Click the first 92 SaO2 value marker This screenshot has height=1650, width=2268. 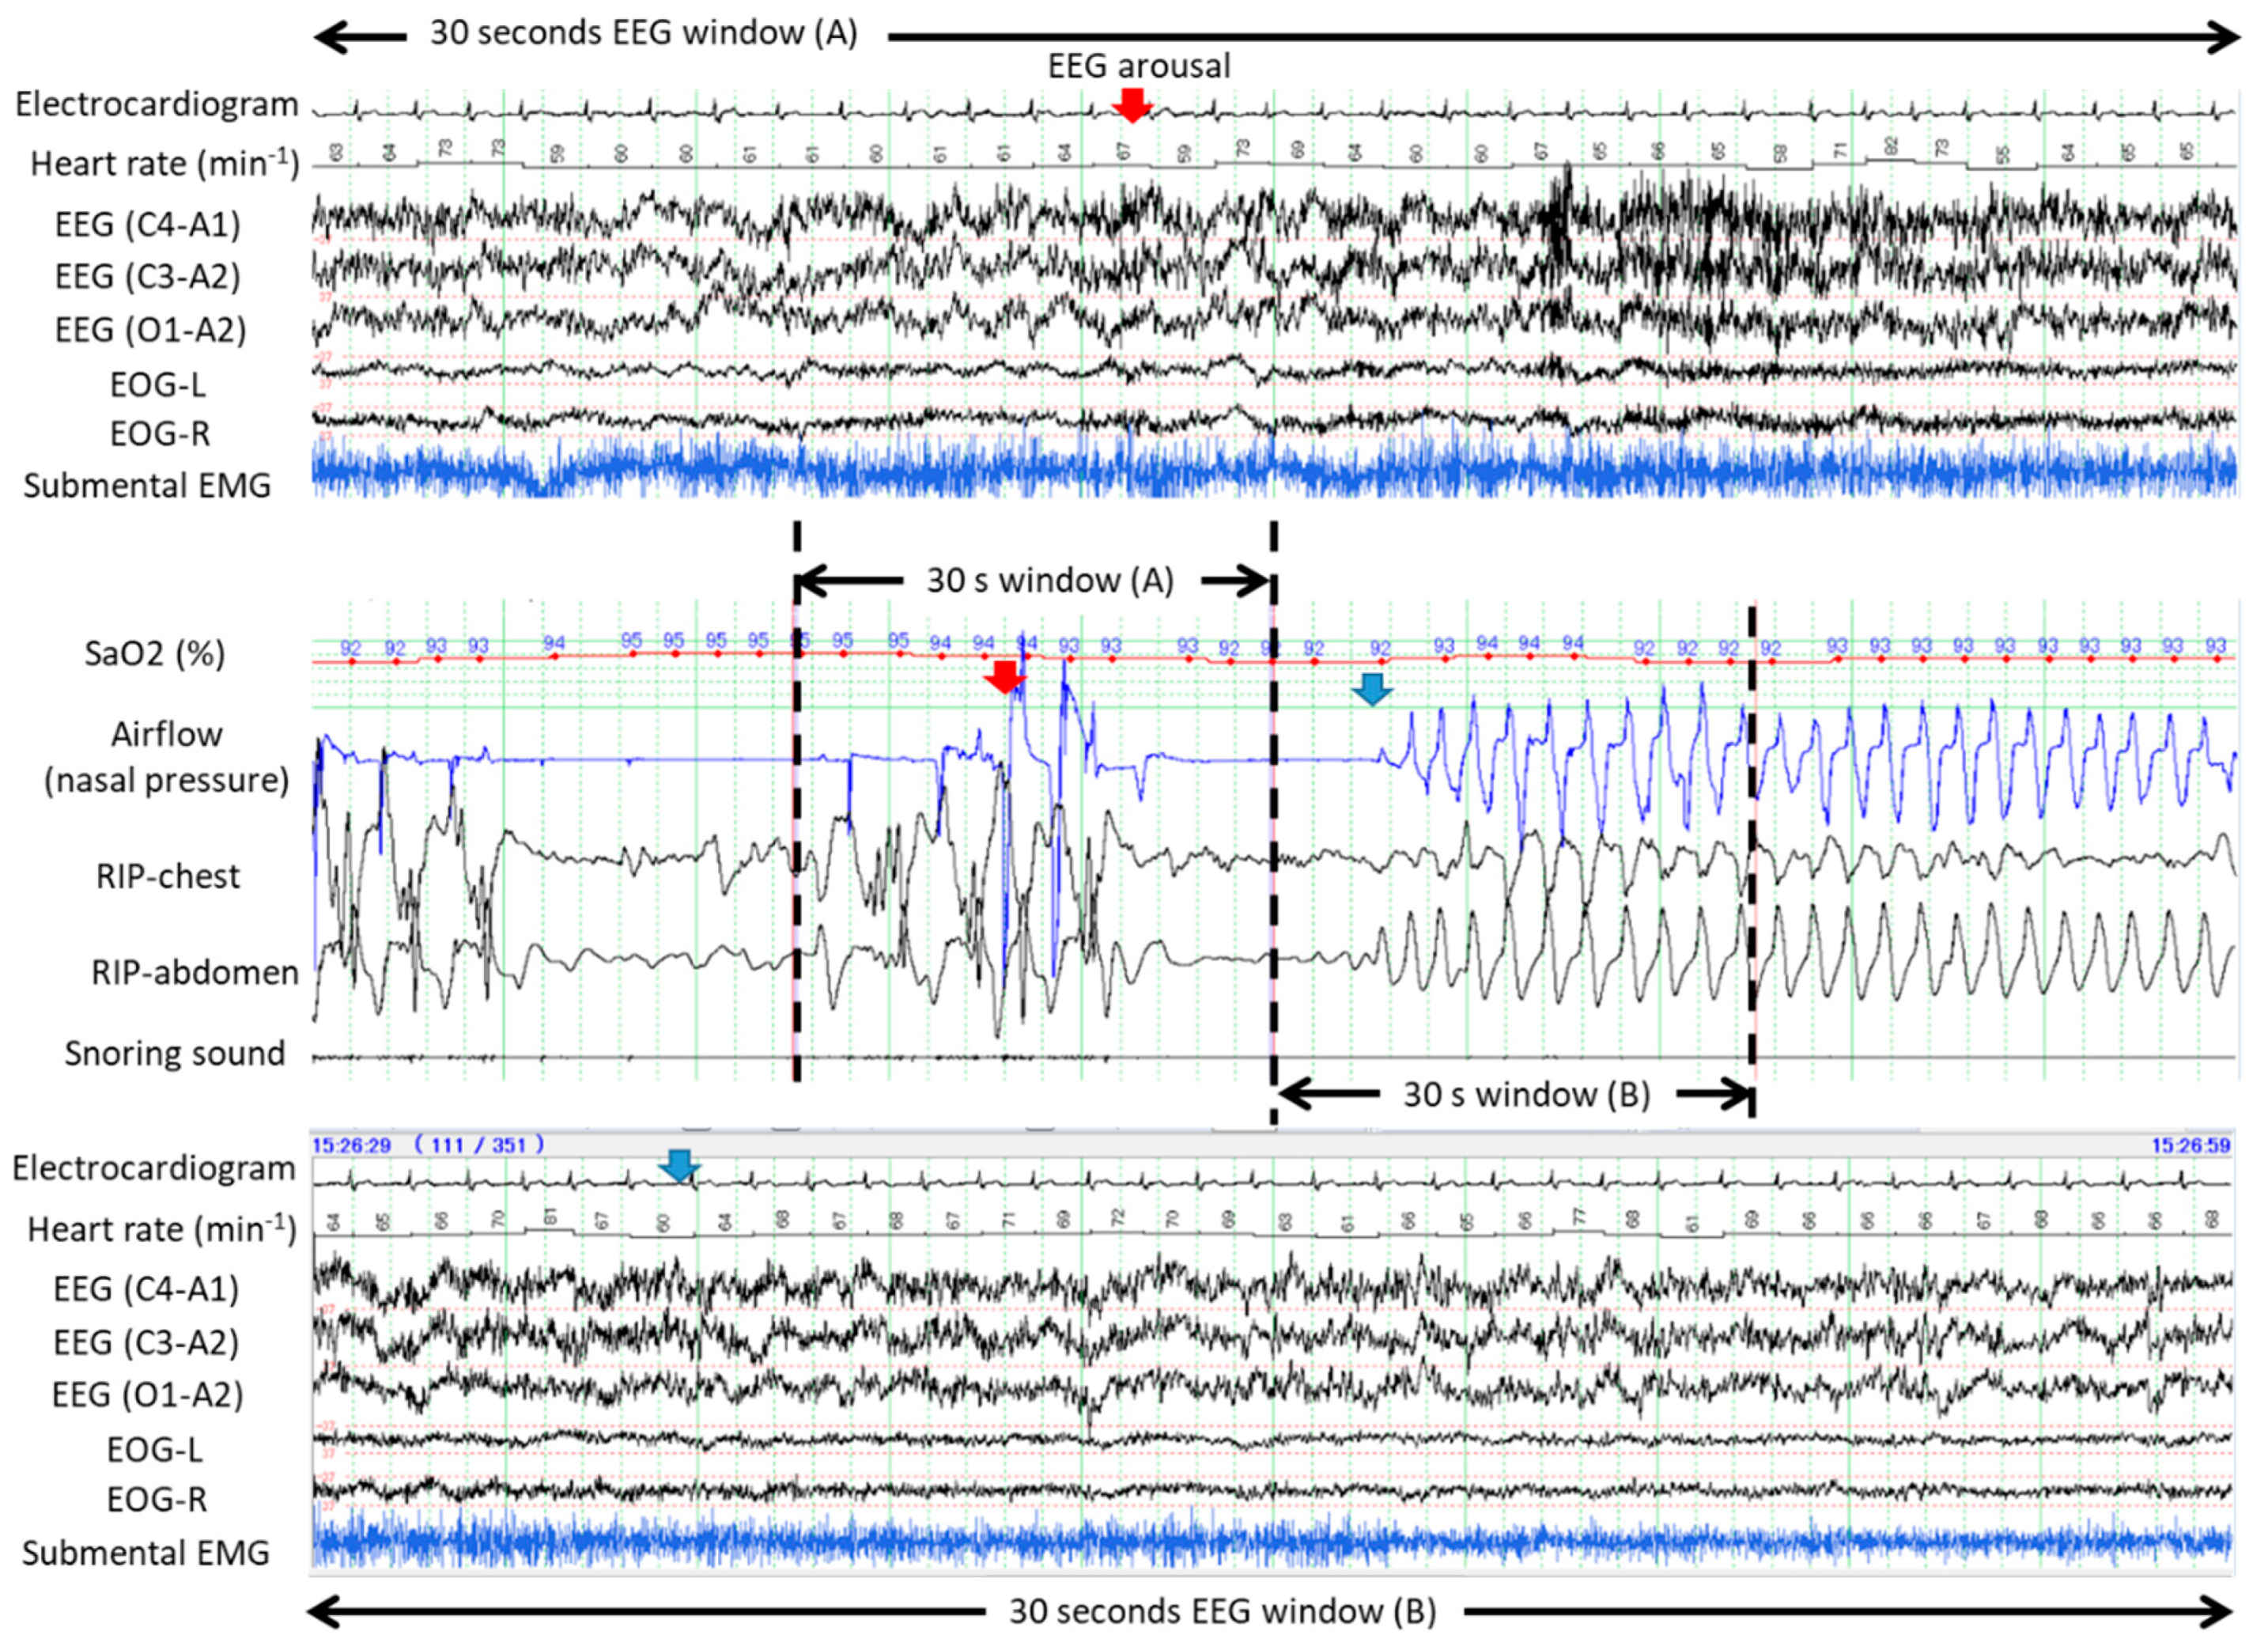(x=351, y=648)
